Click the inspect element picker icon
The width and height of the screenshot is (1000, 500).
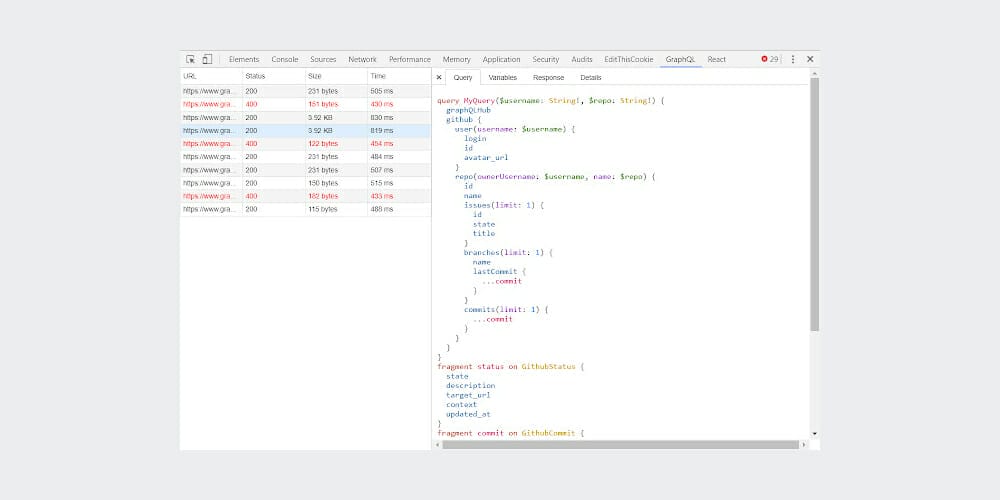coord(190,59)
